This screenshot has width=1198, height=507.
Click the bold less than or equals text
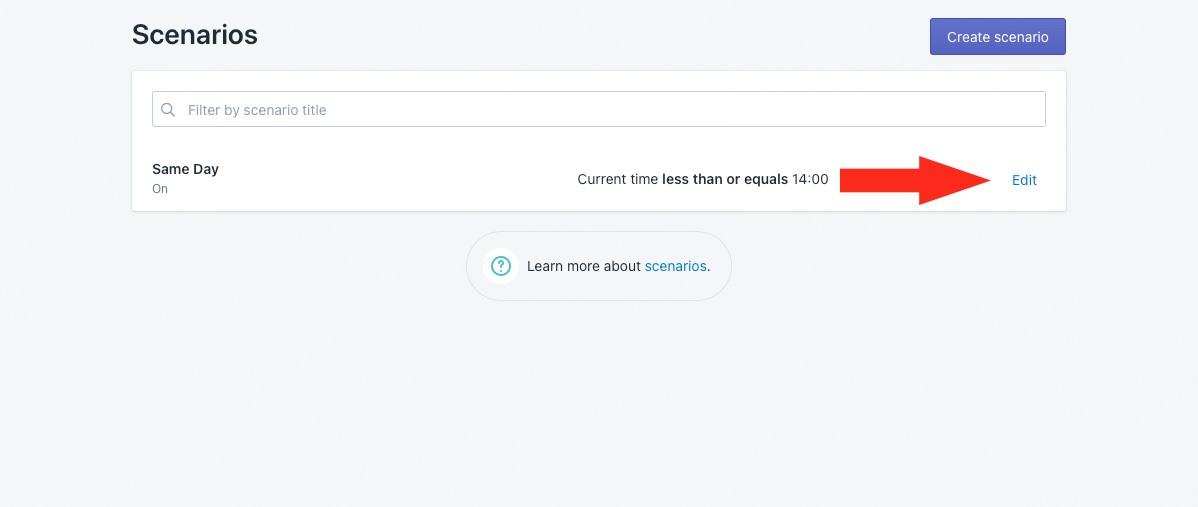[x=725, y=180]
